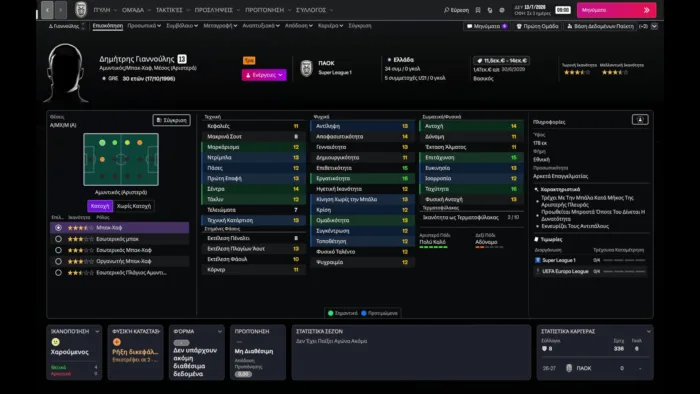
Task: Toggle Σημαντικά attribute highlight legend
Action: point(342,313)
